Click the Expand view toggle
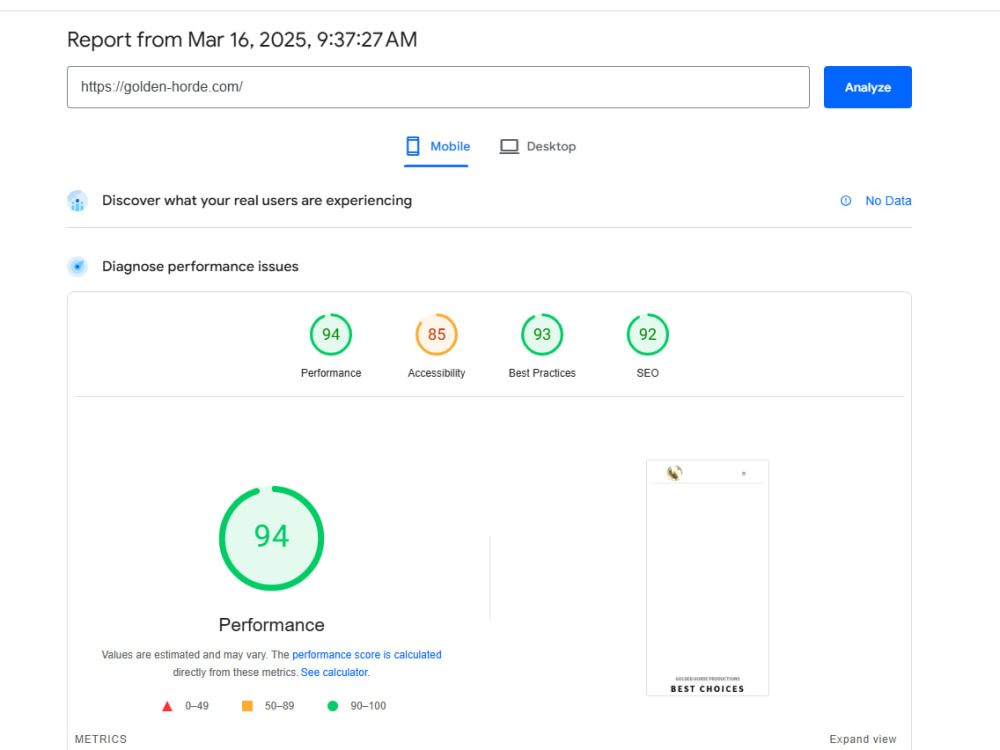The width and height of the screenshot is (1000, 750). pos(863,739)
